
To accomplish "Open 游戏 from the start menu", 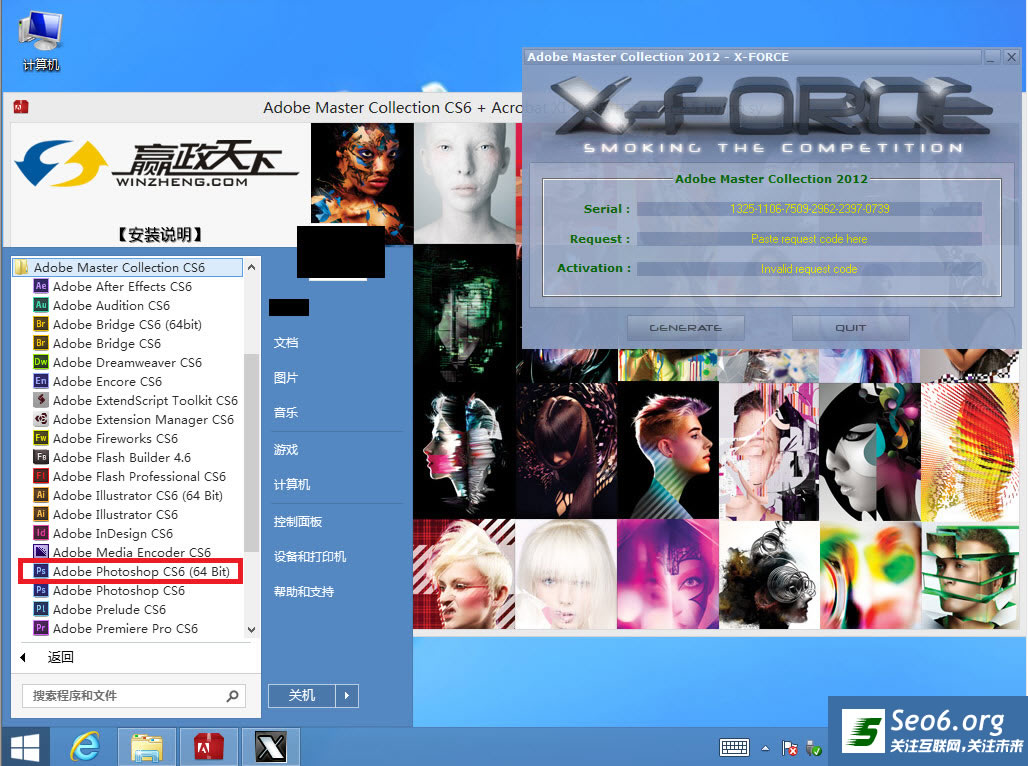I will coord(286,449).
